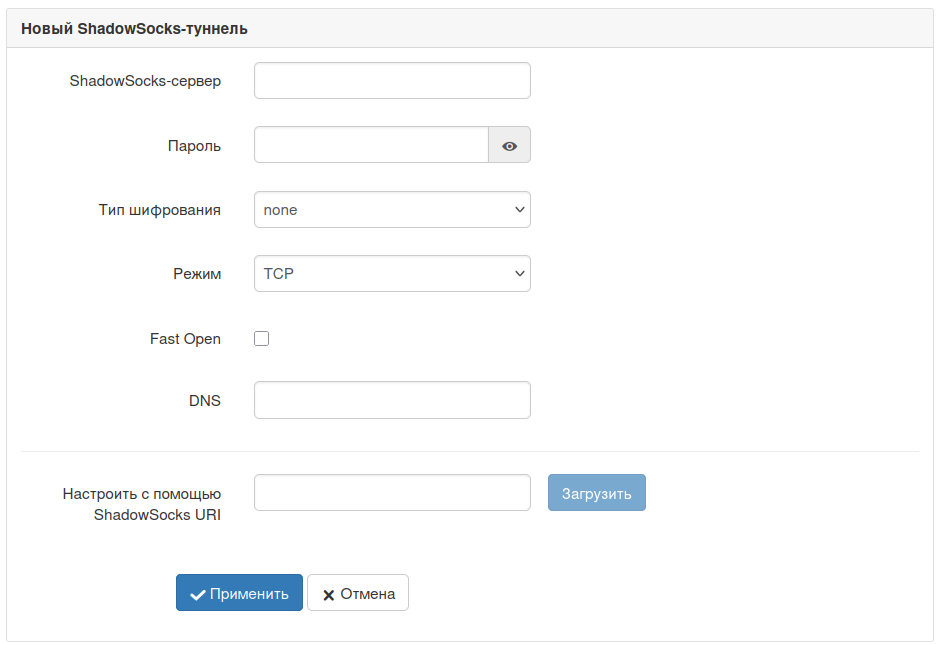Image resolution: width=941 pixels, height=645 pixels.
Task: Click the checkmark icon on Применить
Action: [197, 594]
